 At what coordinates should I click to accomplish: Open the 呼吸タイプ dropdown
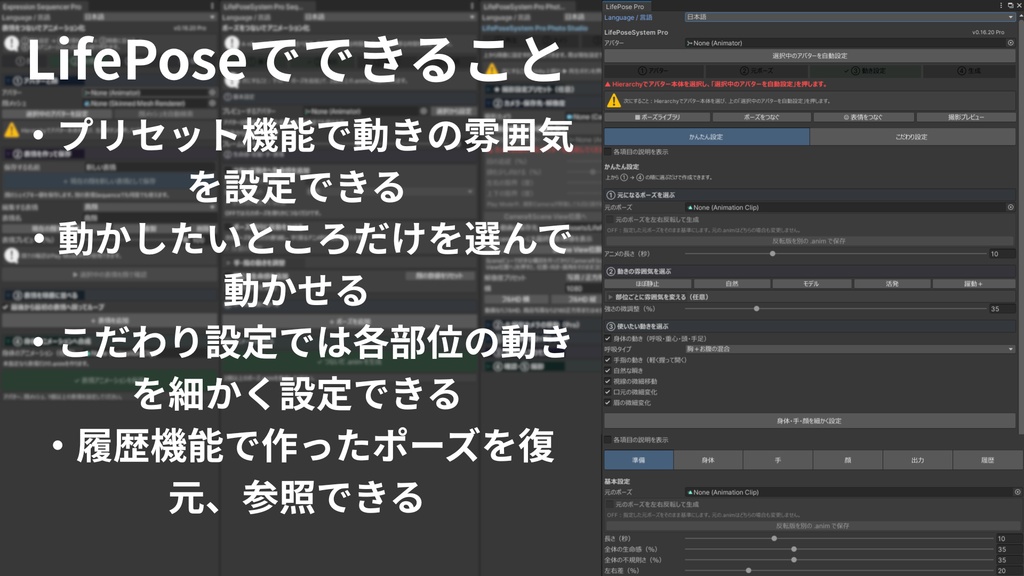point(850,349)
